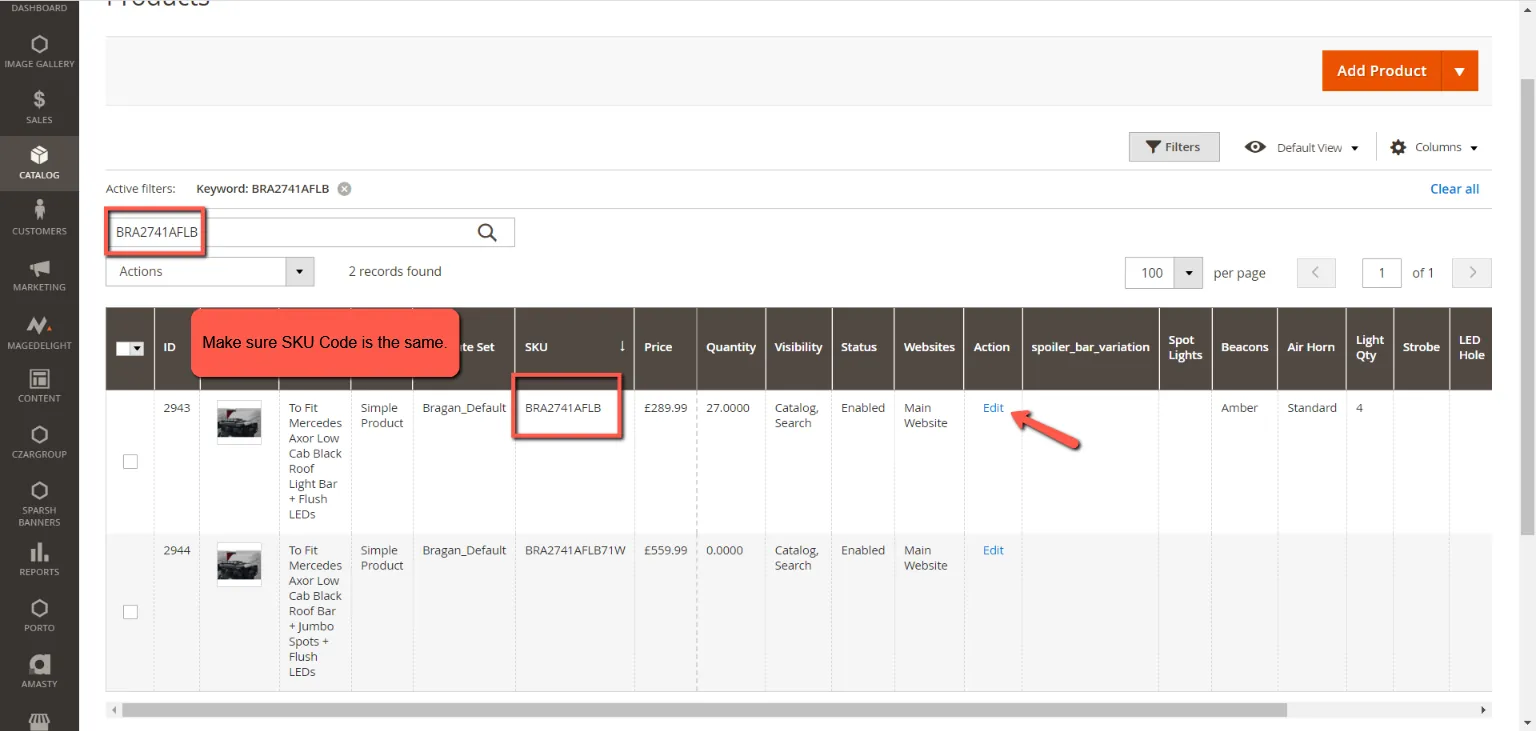Open the per page count dropdown
This screenshot has width=1536, height=731.
pyautogui.click(x=1189, y=273)
